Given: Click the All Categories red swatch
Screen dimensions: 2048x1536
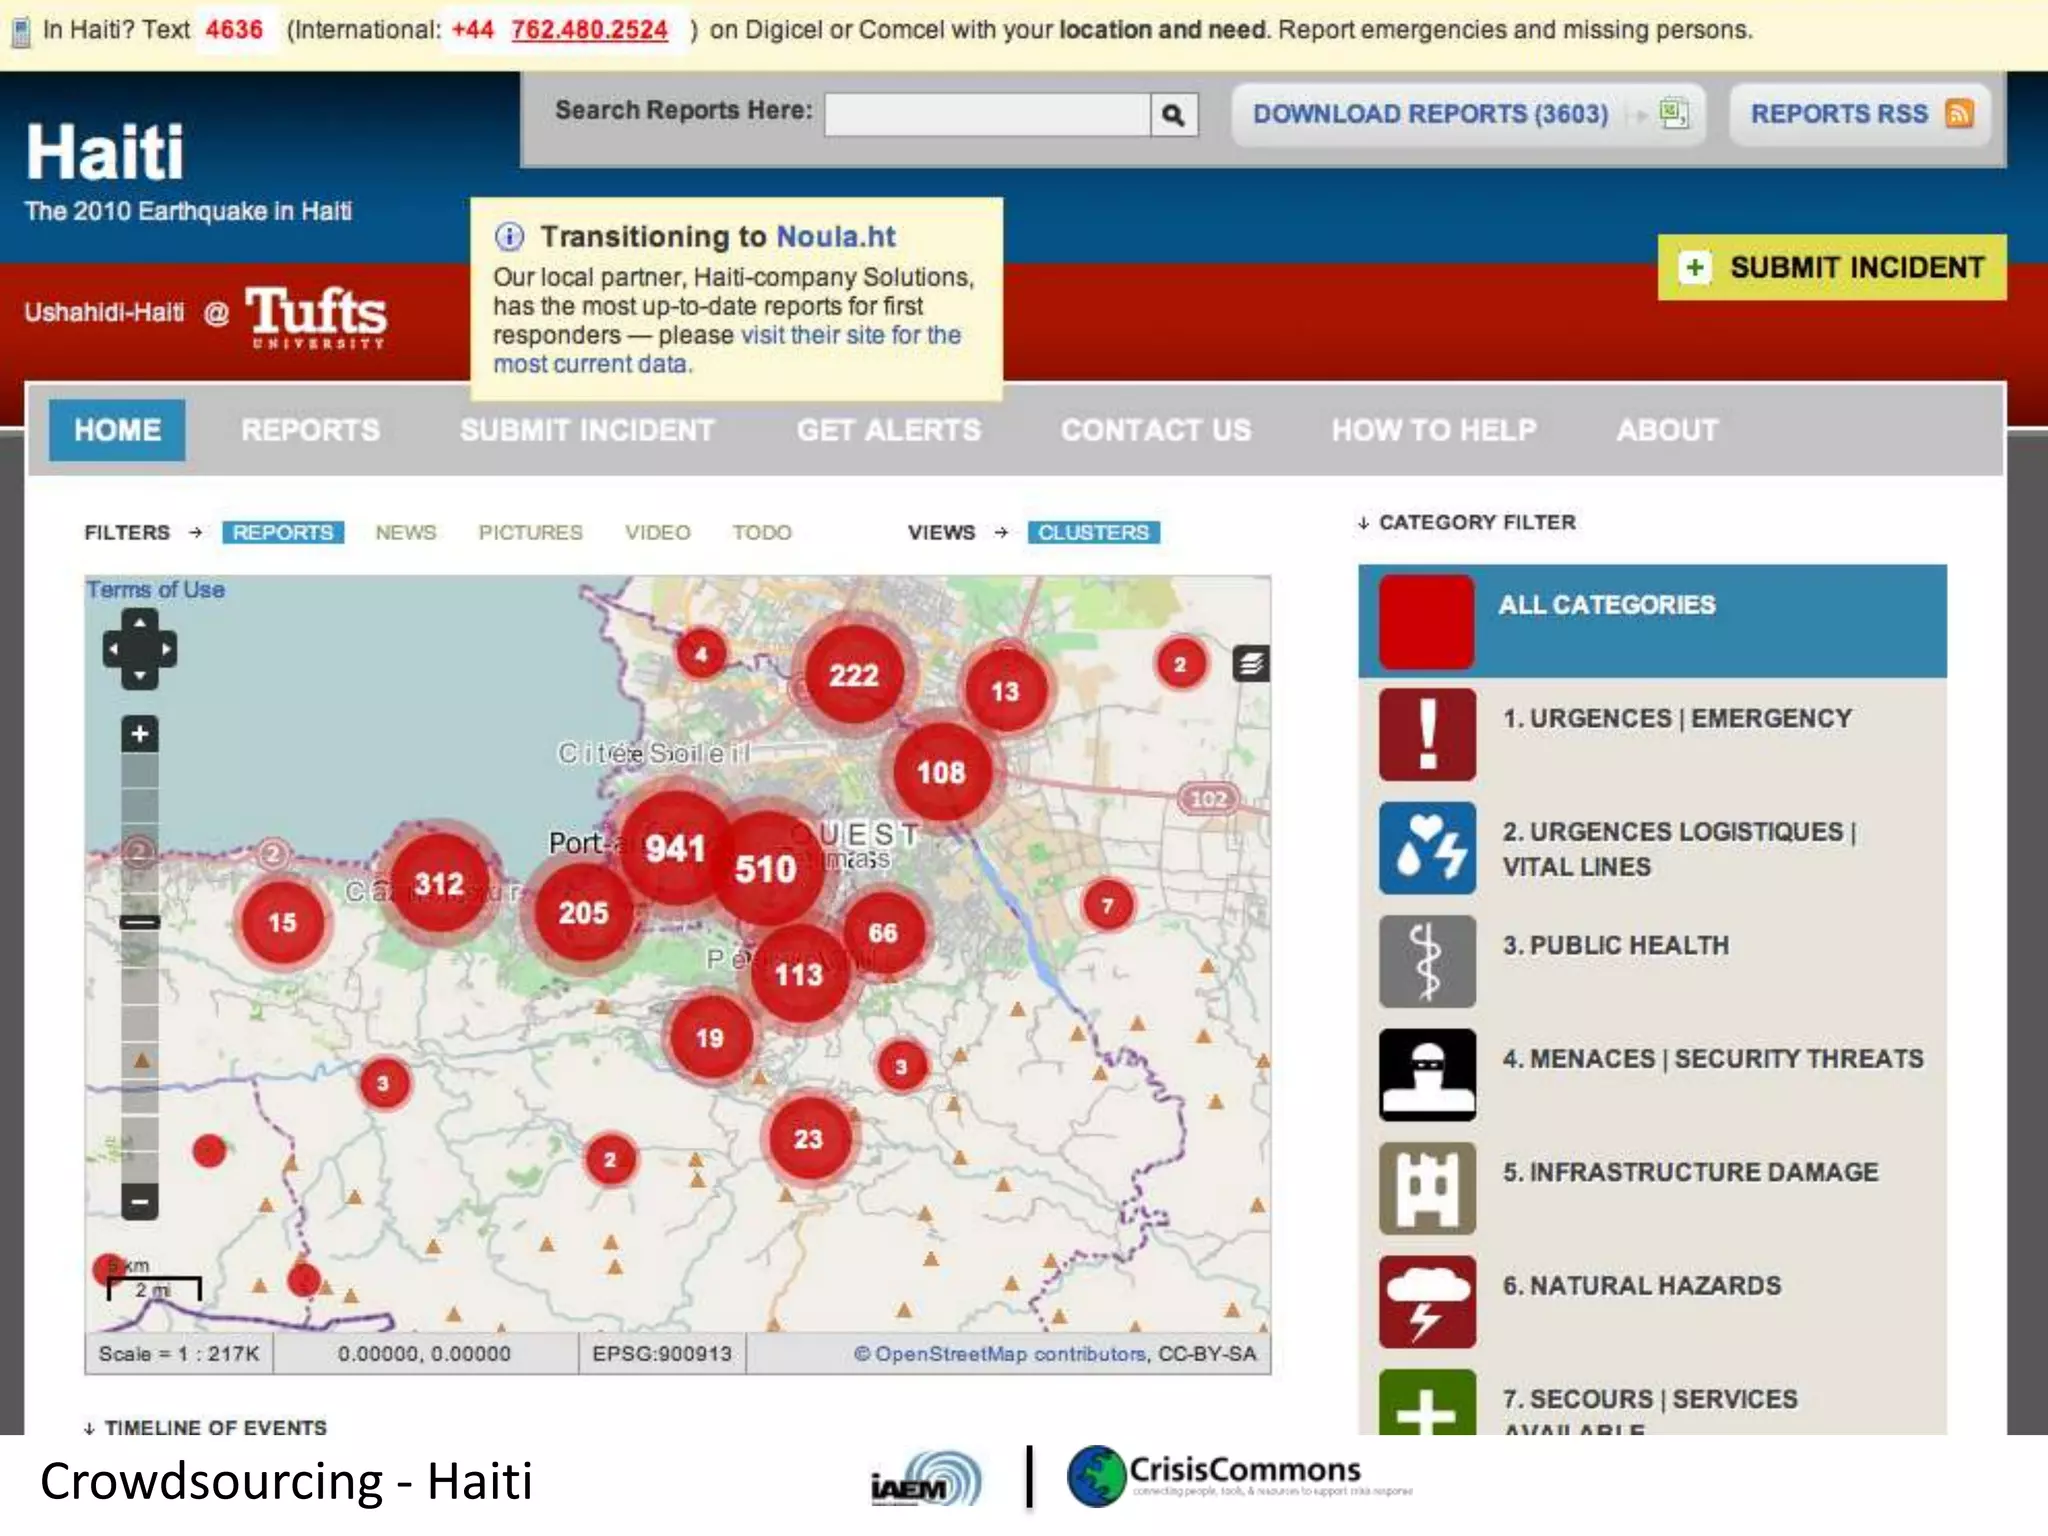Looking at the screenshot, I should 1427,621.
